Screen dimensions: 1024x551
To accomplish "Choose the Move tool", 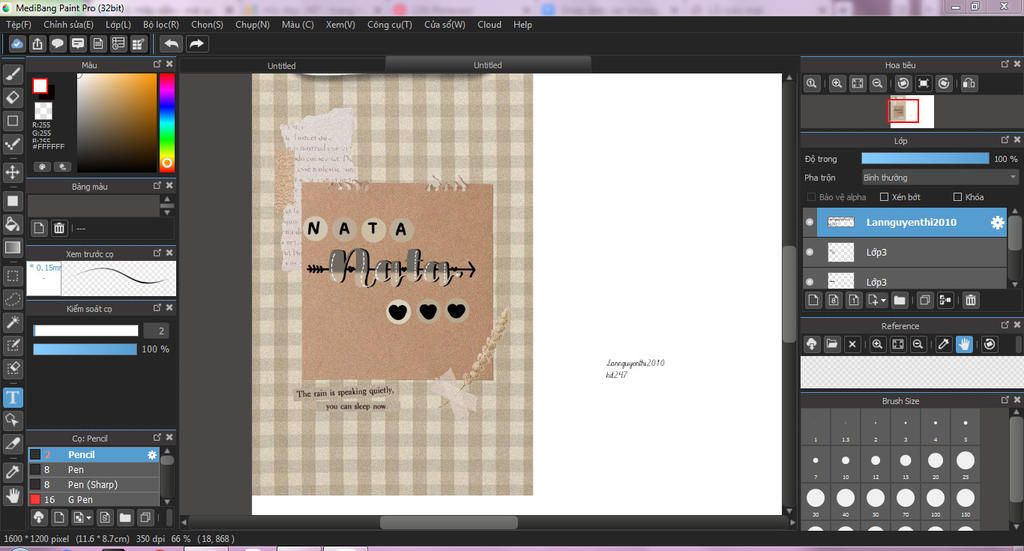I will click(13, 172).
